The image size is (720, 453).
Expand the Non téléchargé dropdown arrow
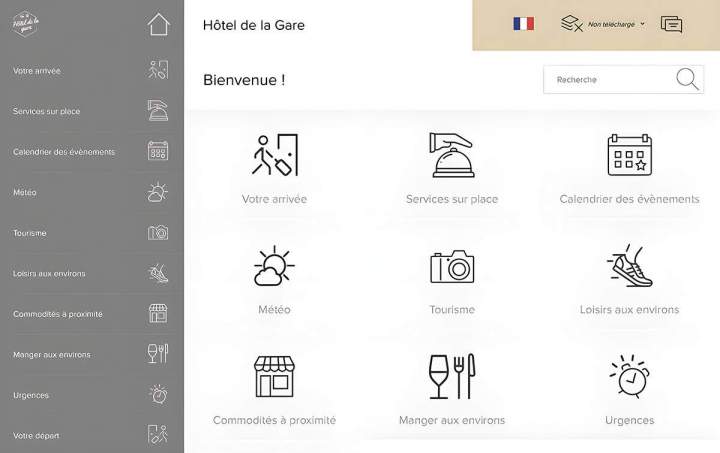[x=642, y=24]
